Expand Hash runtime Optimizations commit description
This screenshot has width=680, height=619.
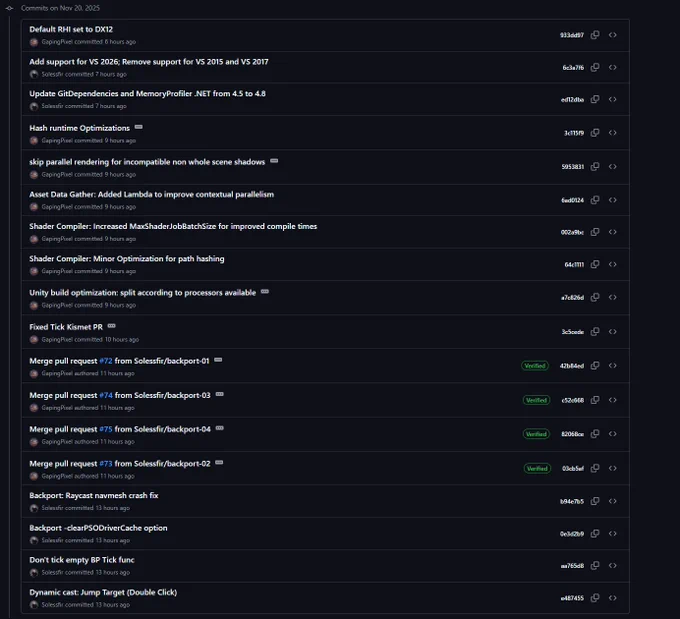coord(138,127)
